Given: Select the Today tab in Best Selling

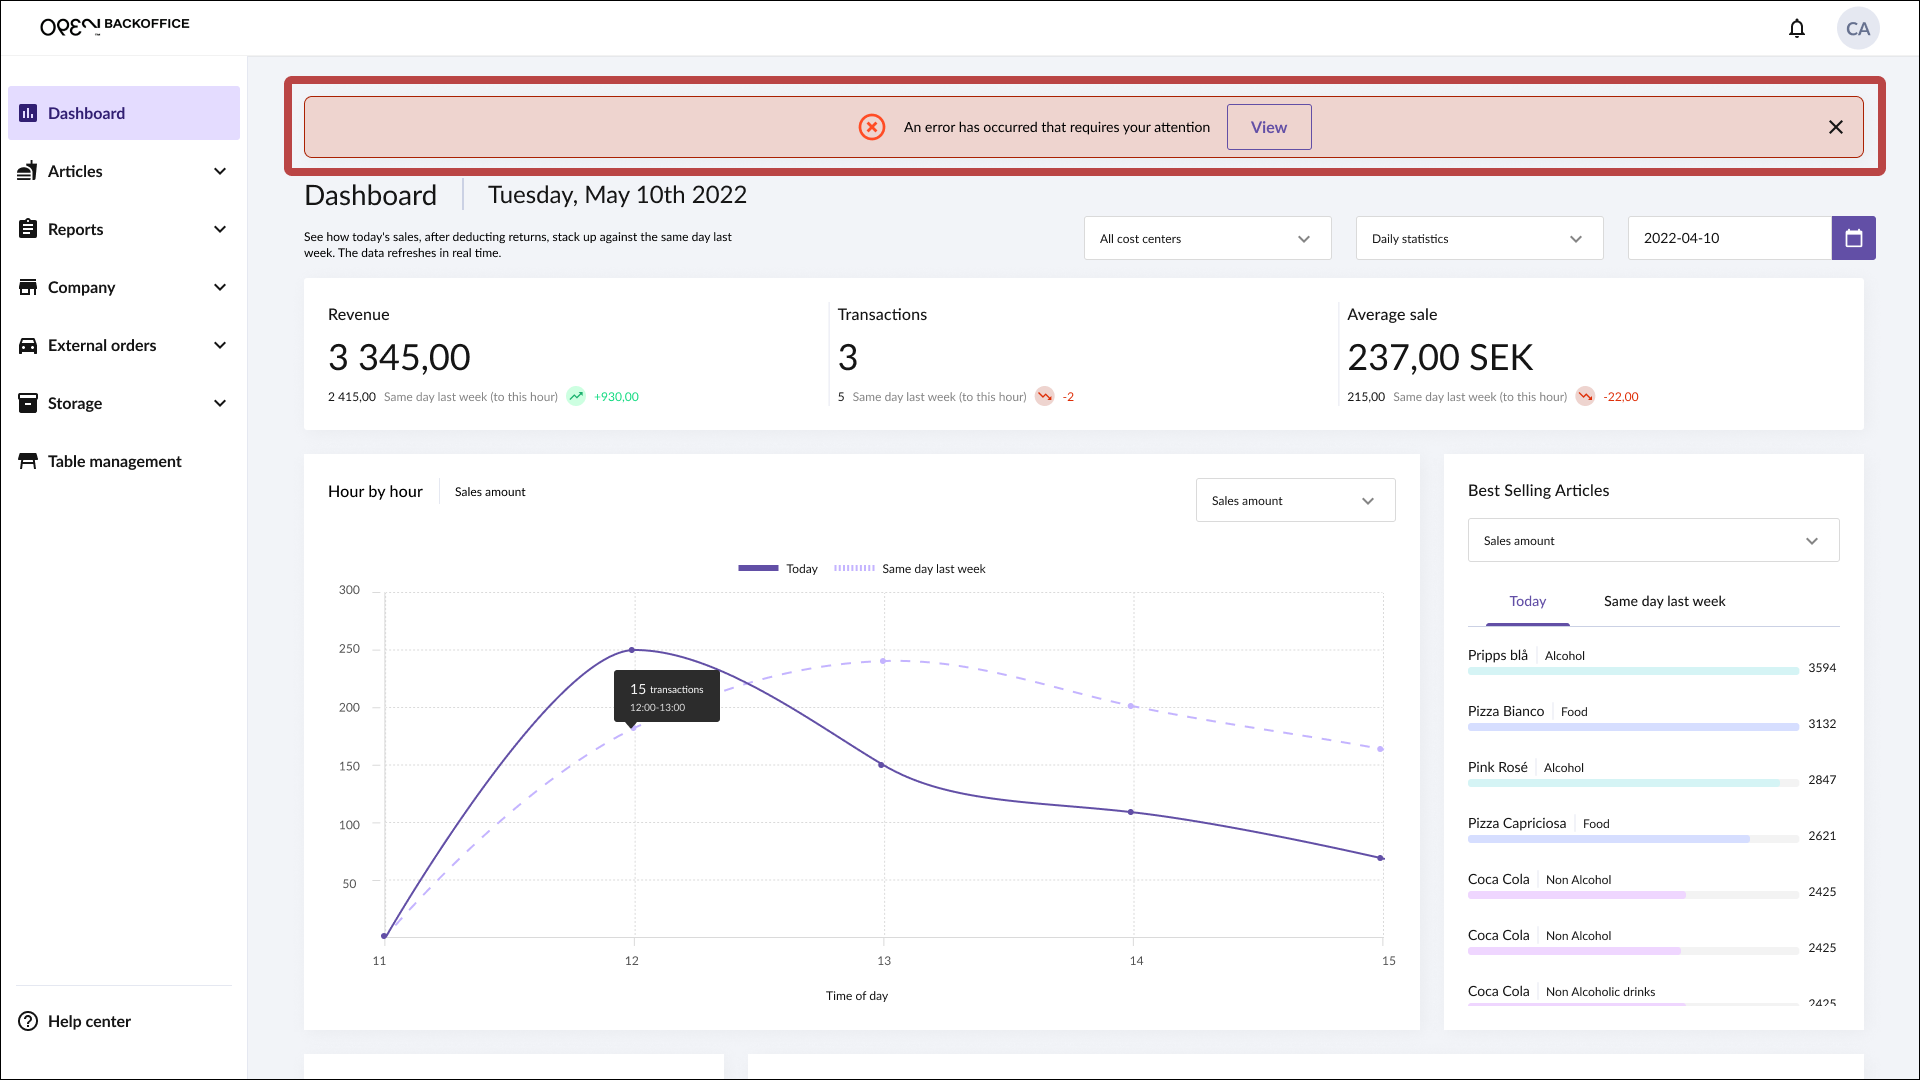Looking at the screenshot, I should point(1527,601).
